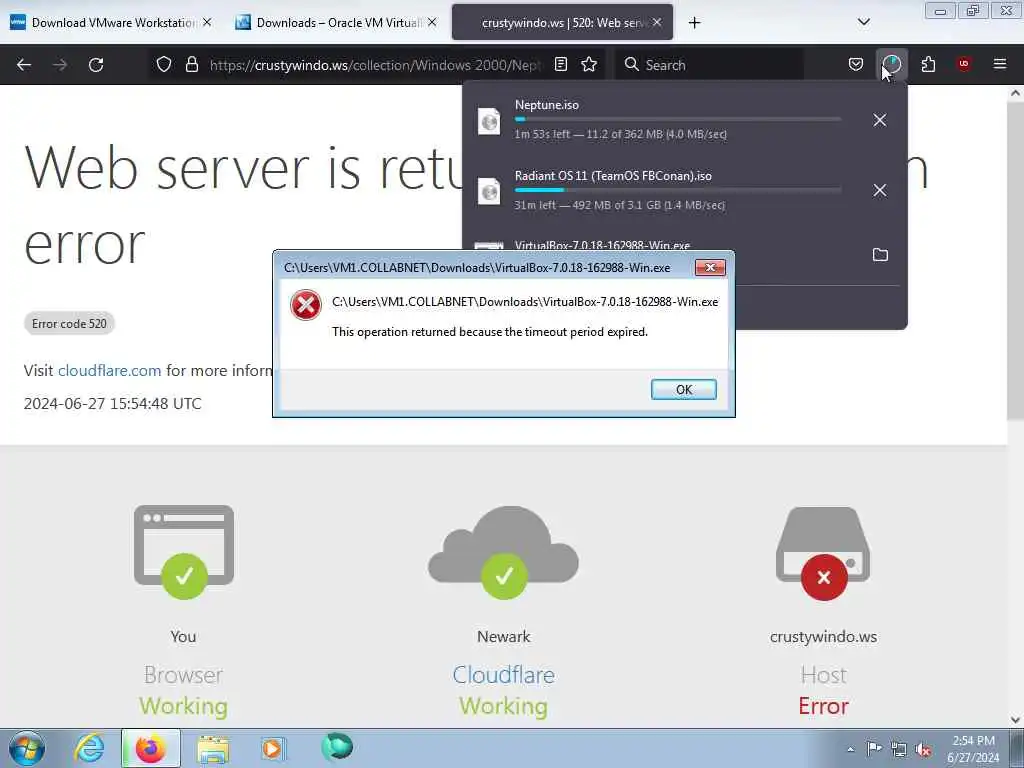Cancel the Neptune.iso download
The image size is (1024, 768).
click(x=880, y=120)
